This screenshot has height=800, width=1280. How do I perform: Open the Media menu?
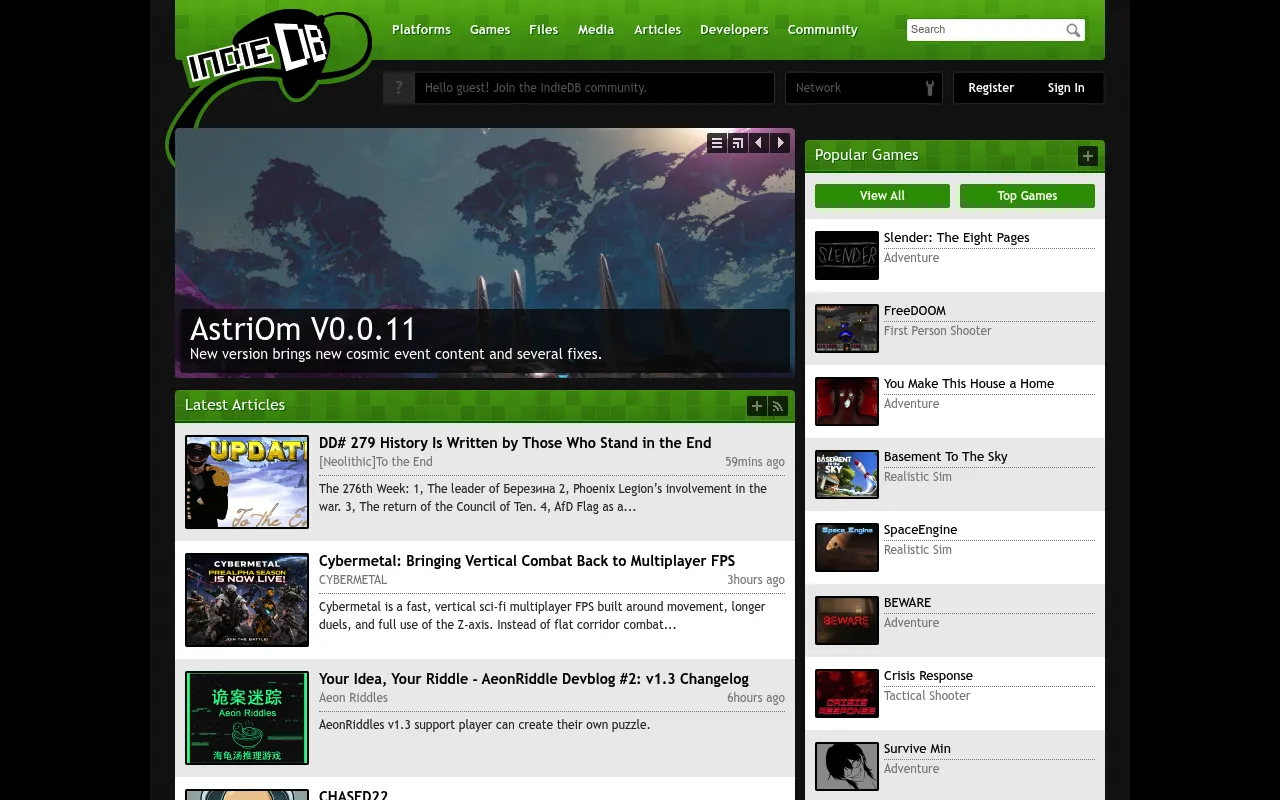pos(596,30)
